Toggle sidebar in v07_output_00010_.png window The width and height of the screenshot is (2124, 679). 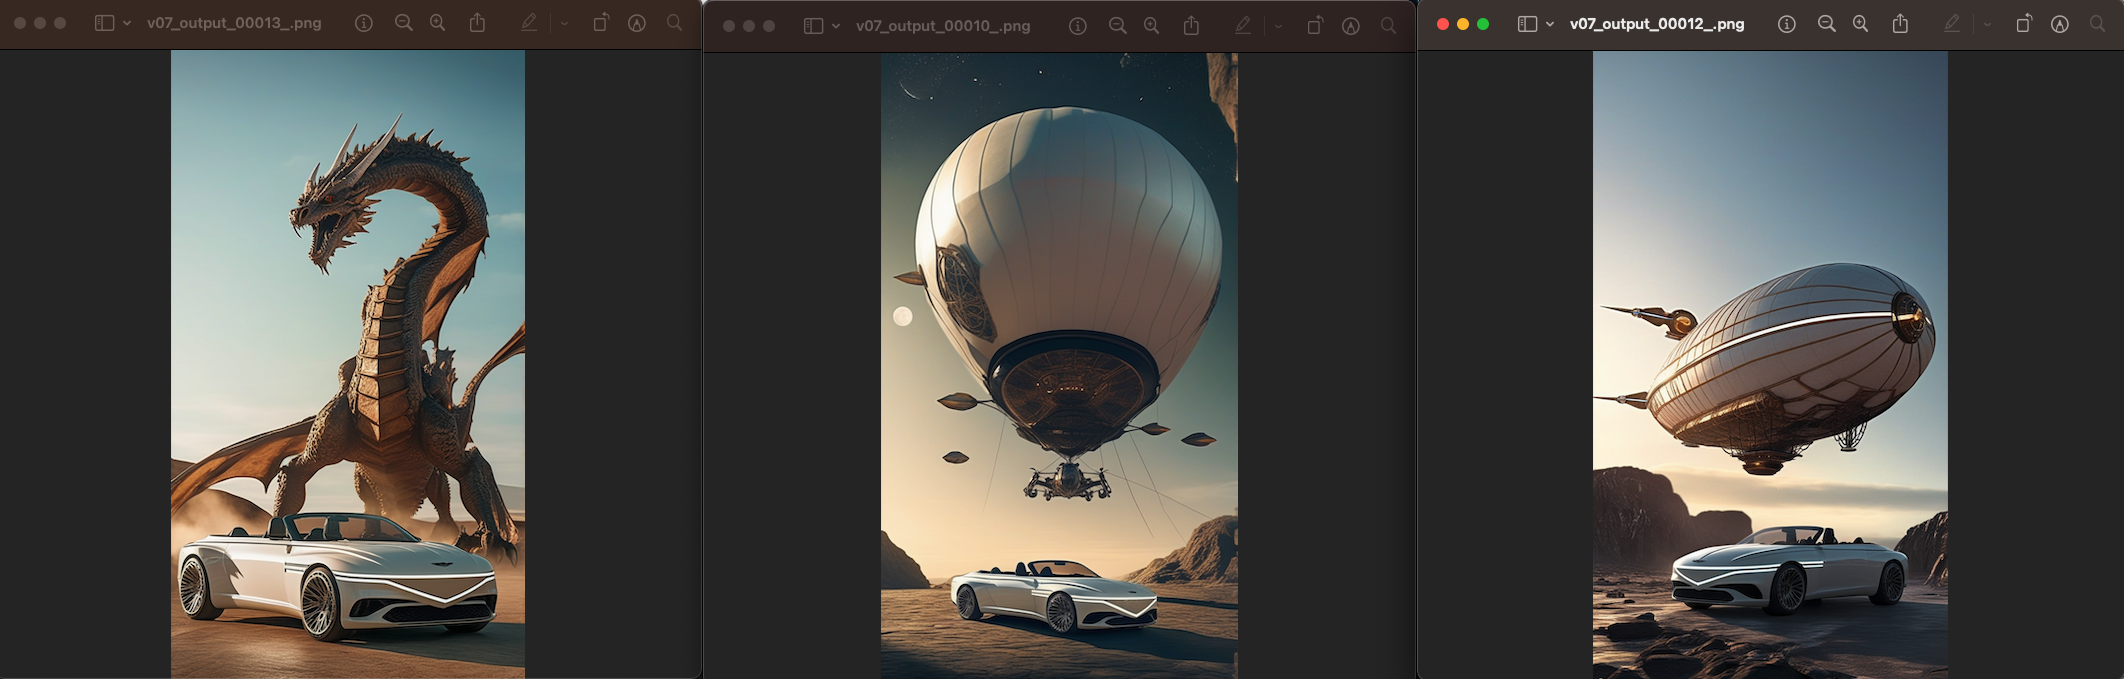[x=813, y=25]
